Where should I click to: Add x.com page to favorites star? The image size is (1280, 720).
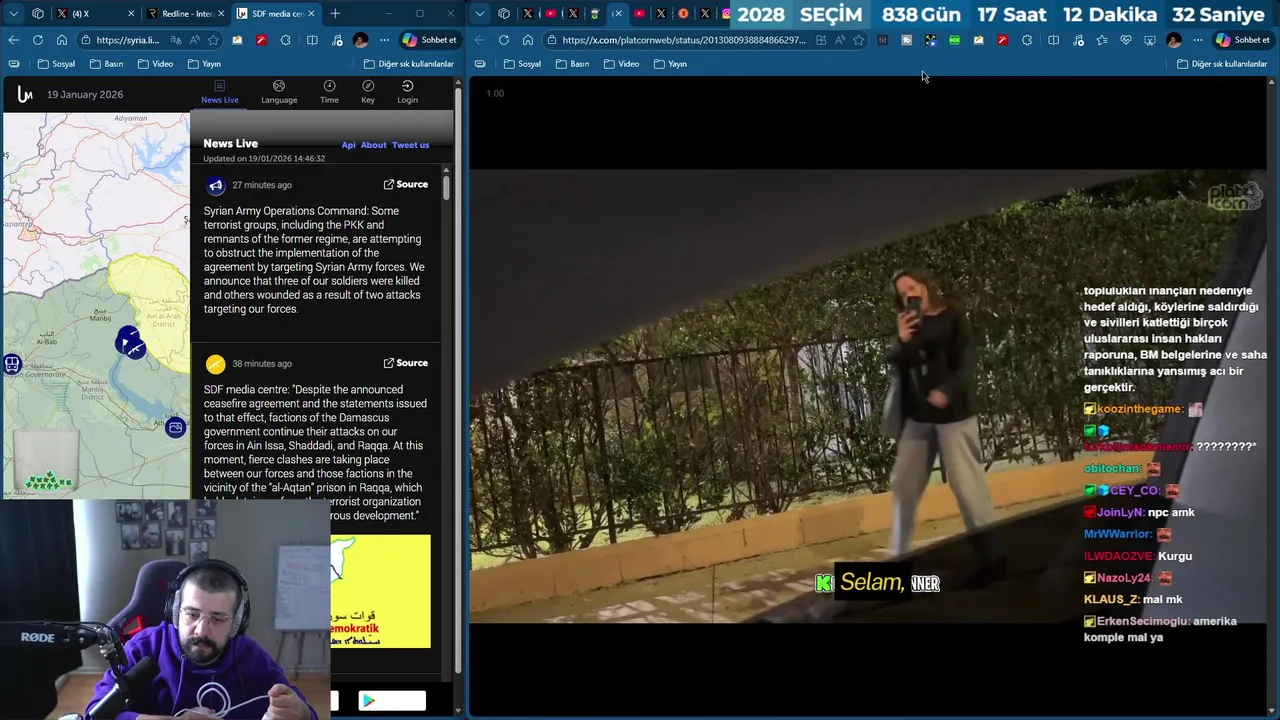[x=858, y=40]
